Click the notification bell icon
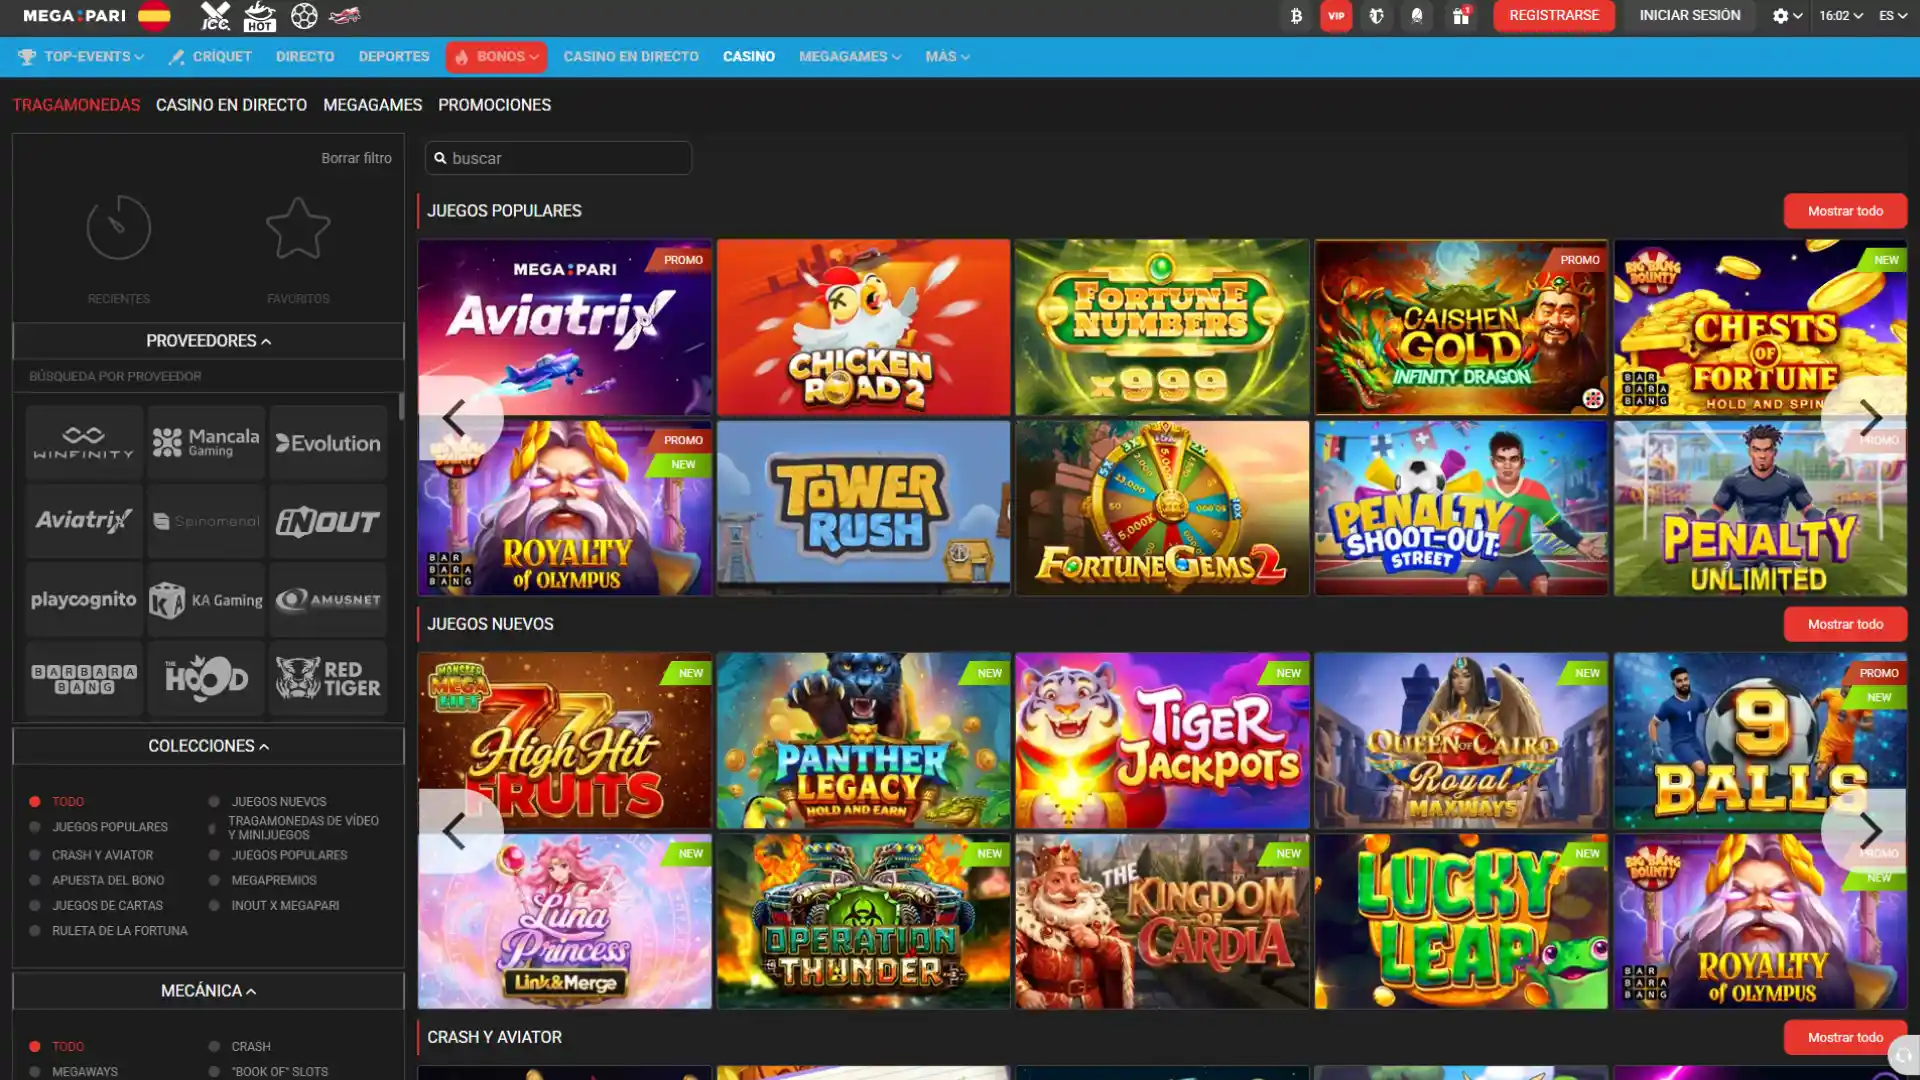This screenshot has height=1080, width=1920. [1417, 16]
